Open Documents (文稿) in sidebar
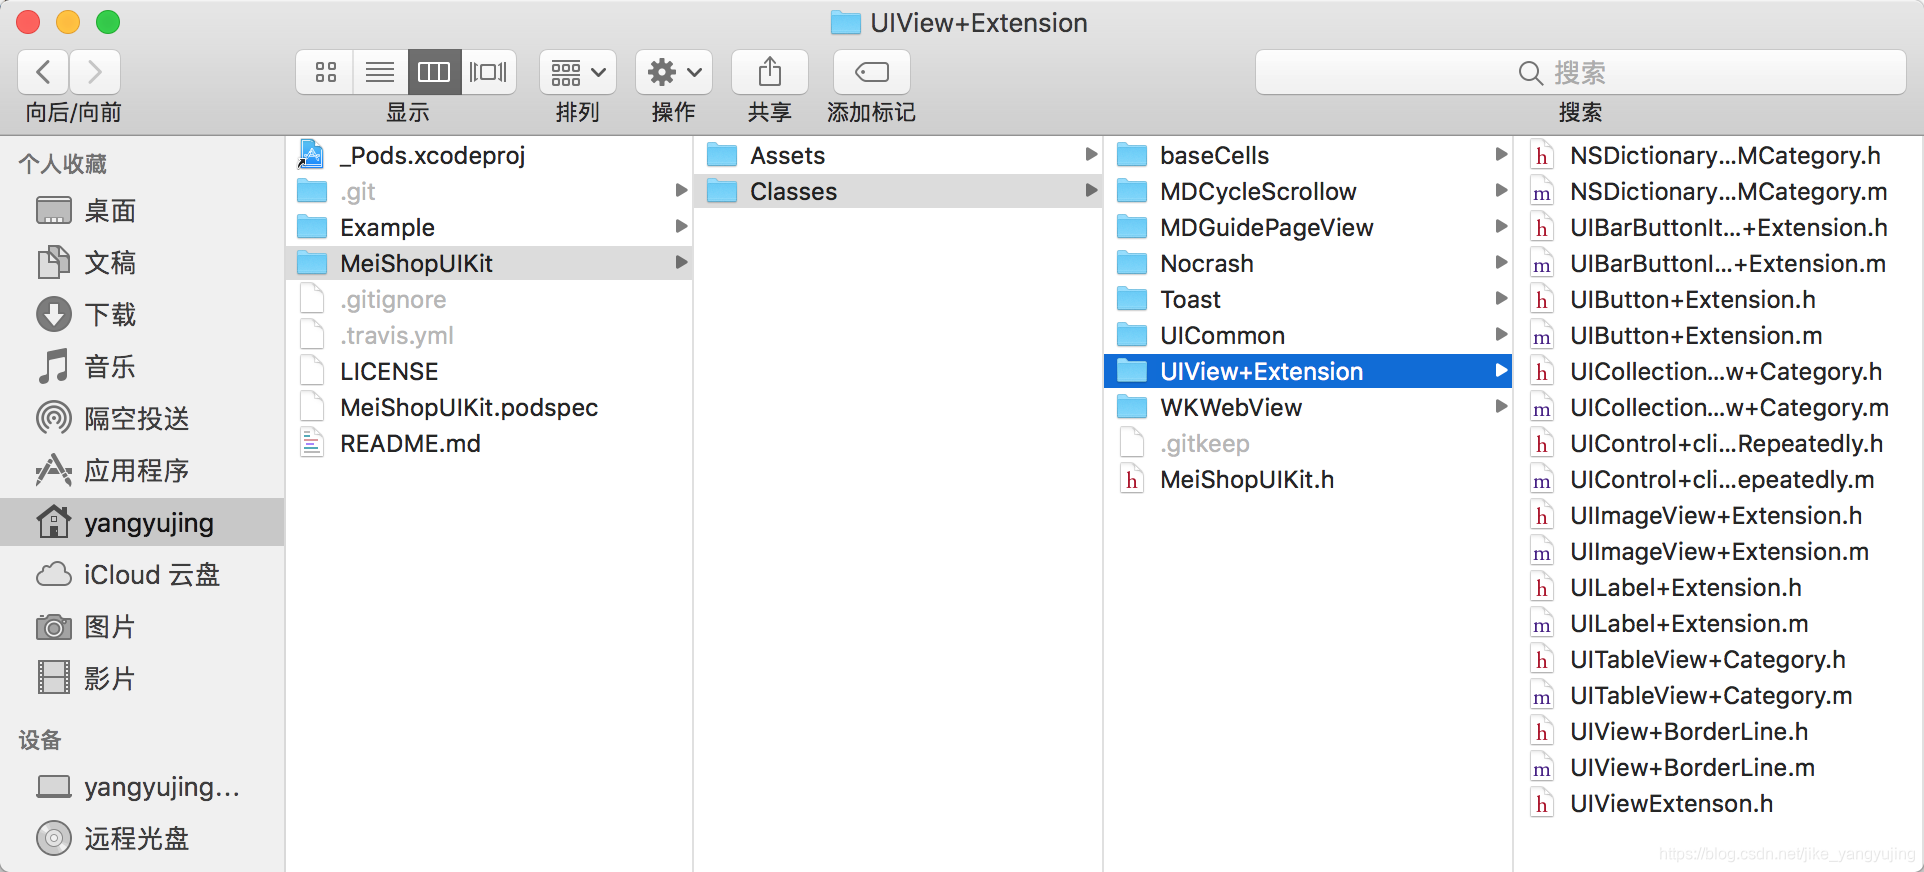 click(142, 263)
